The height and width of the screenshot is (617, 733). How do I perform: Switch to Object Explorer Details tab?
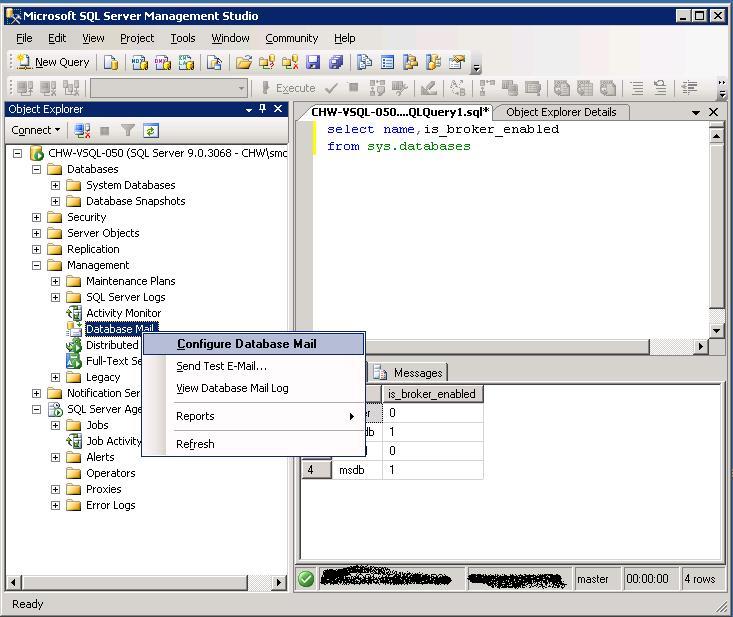point(561,112)
